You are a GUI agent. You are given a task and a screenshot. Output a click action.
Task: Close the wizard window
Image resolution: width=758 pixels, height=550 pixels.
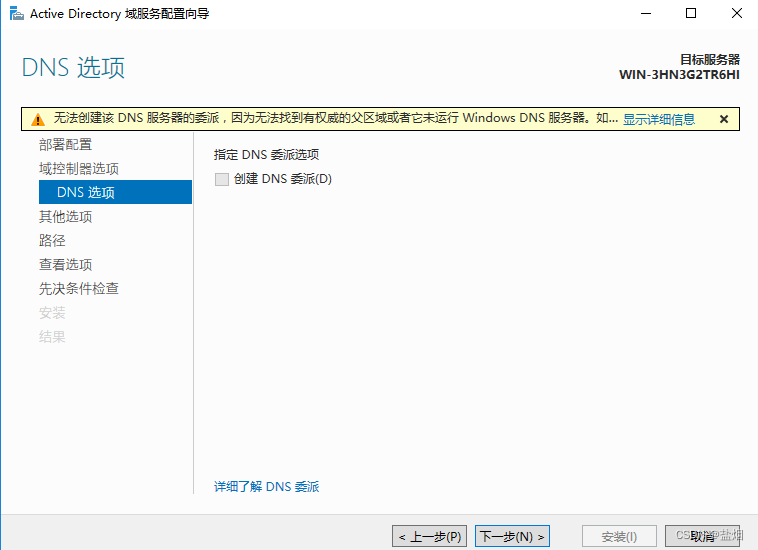(736, 14)
